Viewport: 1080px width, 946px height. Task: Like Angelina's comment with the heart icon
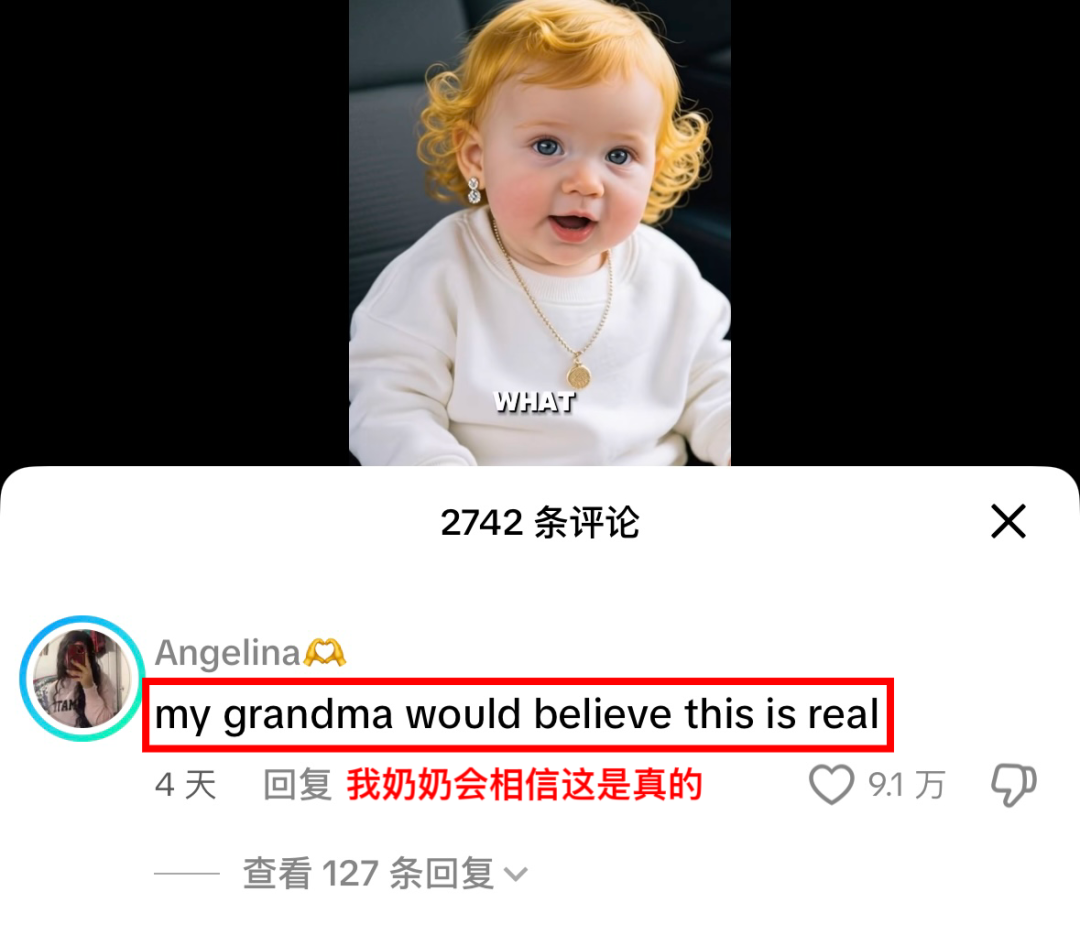click(x=831, y=784)
